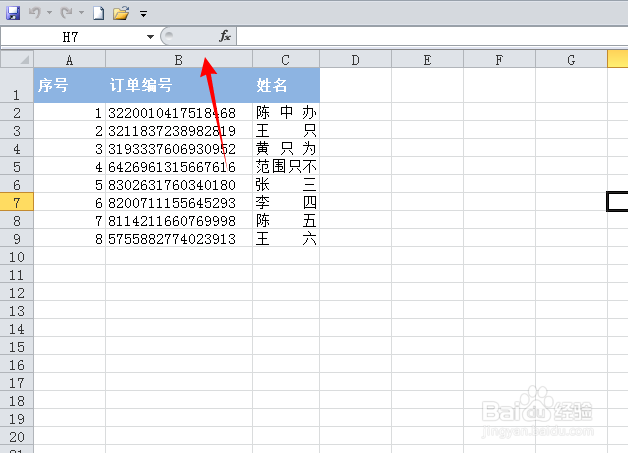The height and width of the screenshot is (453, 628).
Task: Click the name cell 王六
Action: click(286, 239)
